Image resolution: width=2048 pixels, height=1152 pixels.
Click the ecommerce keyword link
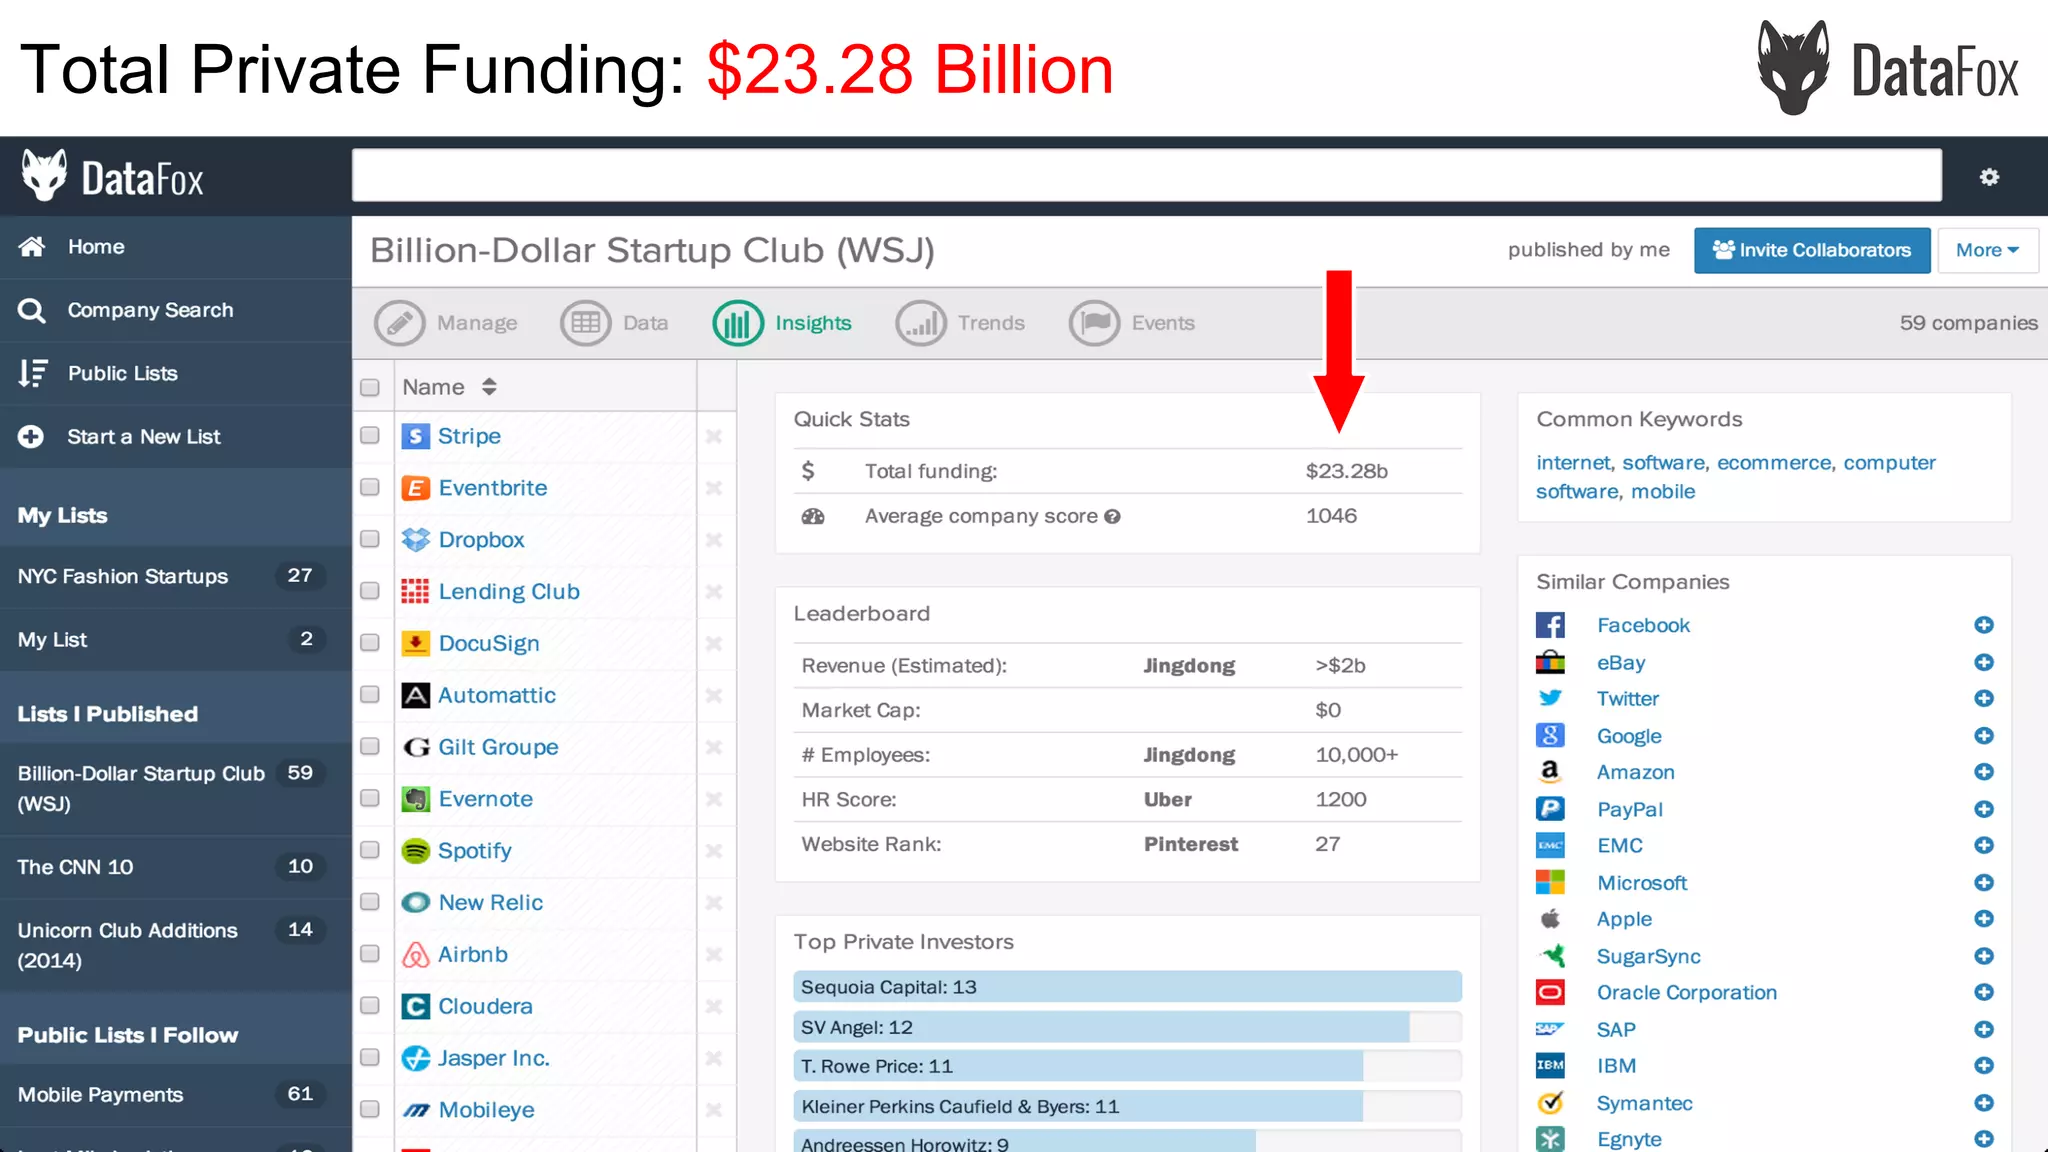pos(1775,463)
